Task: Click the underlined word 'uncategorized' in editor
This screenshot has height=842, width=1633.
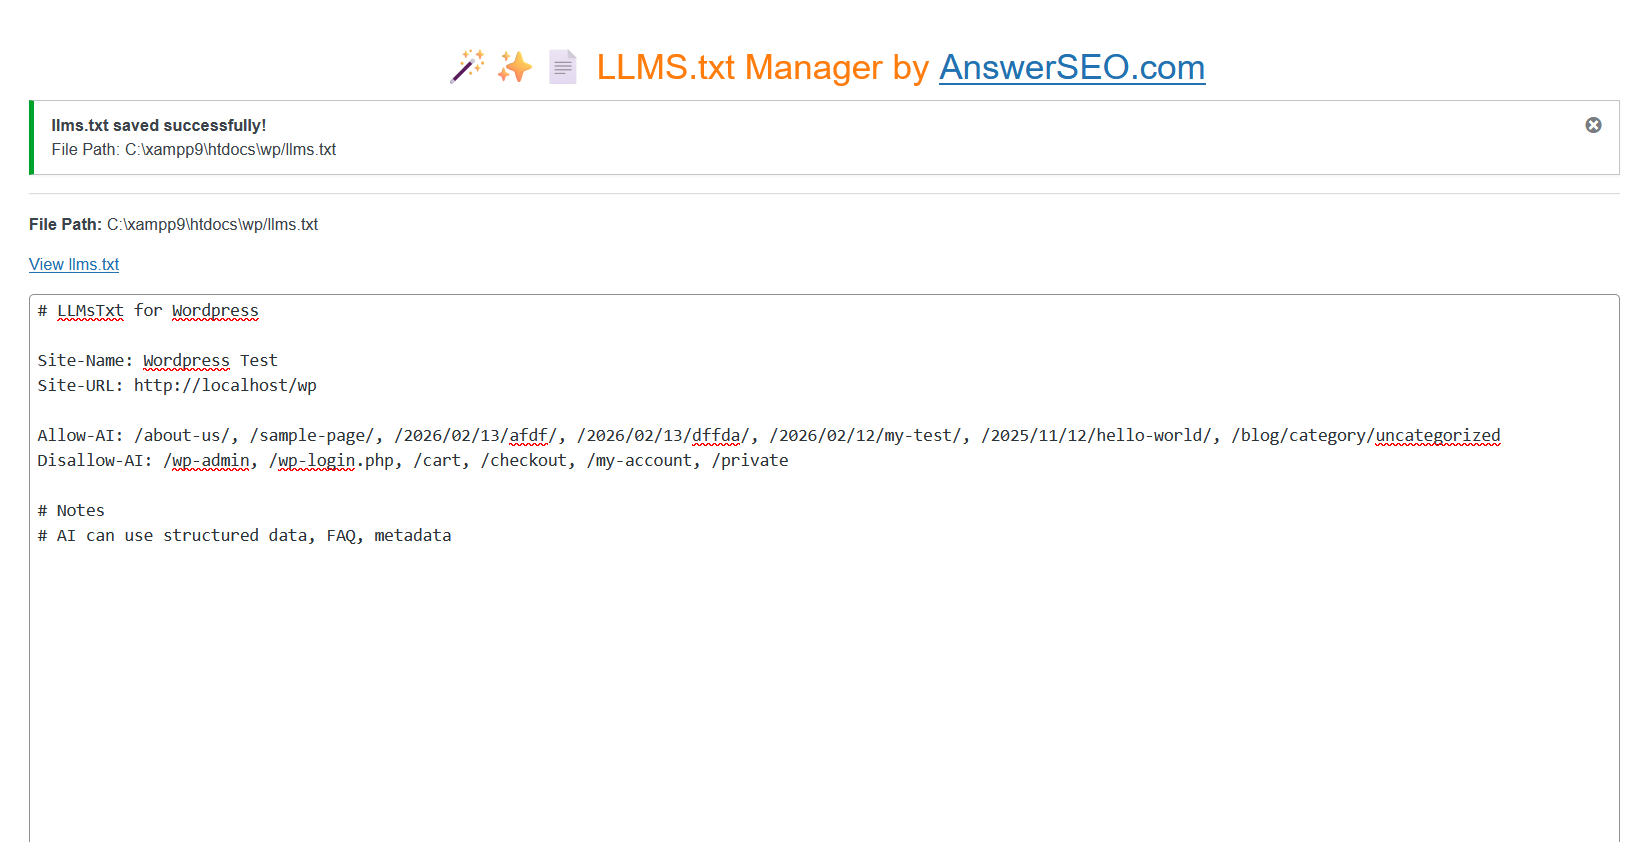Action: pos(1437,435)
